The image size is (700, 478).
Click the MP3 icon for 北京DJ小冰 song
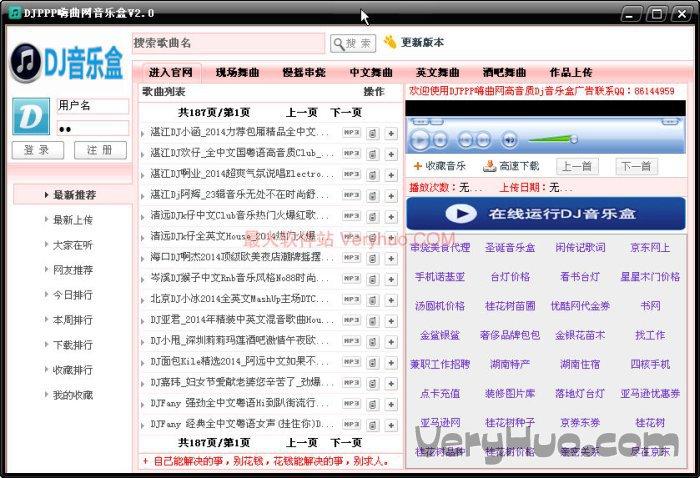click(351, 299)
